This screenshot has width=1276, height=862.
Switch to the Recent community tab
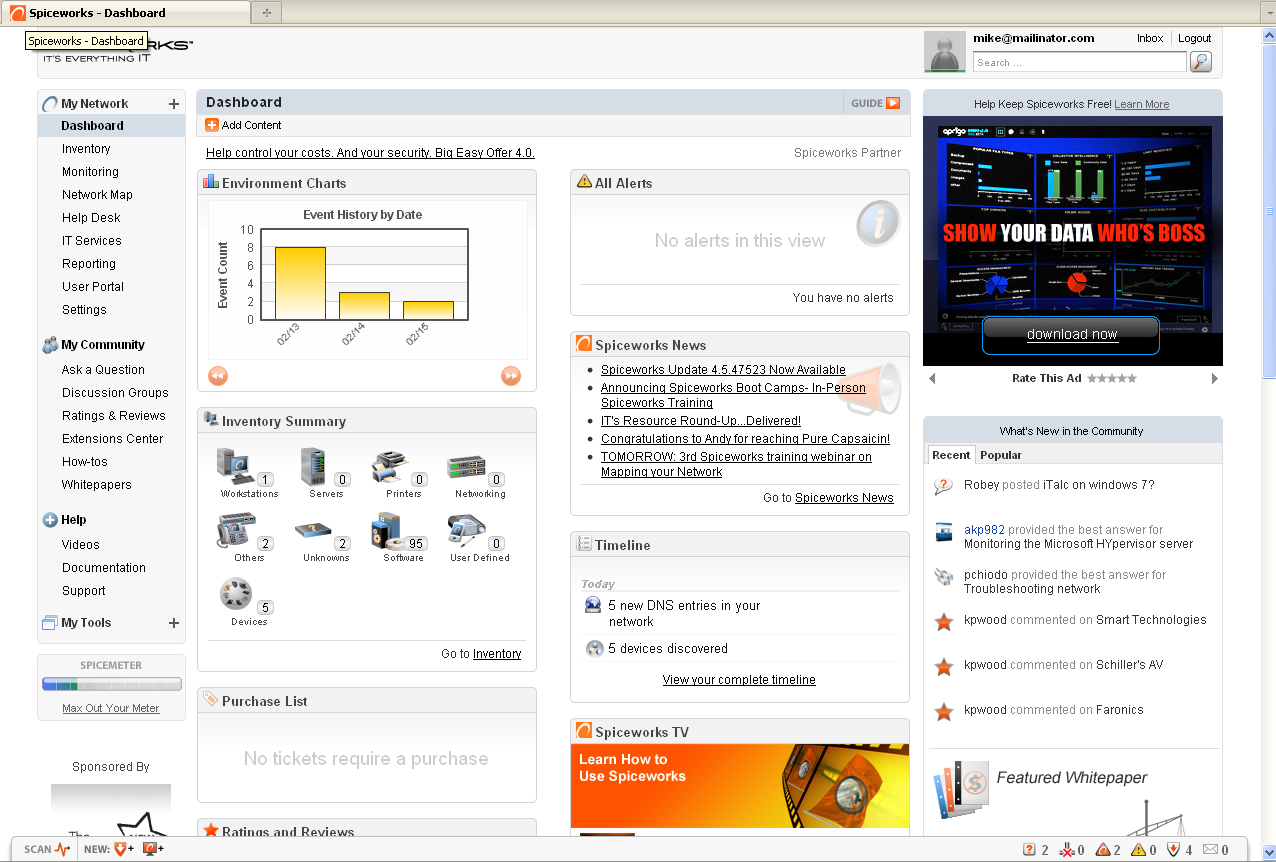point(951,455)
